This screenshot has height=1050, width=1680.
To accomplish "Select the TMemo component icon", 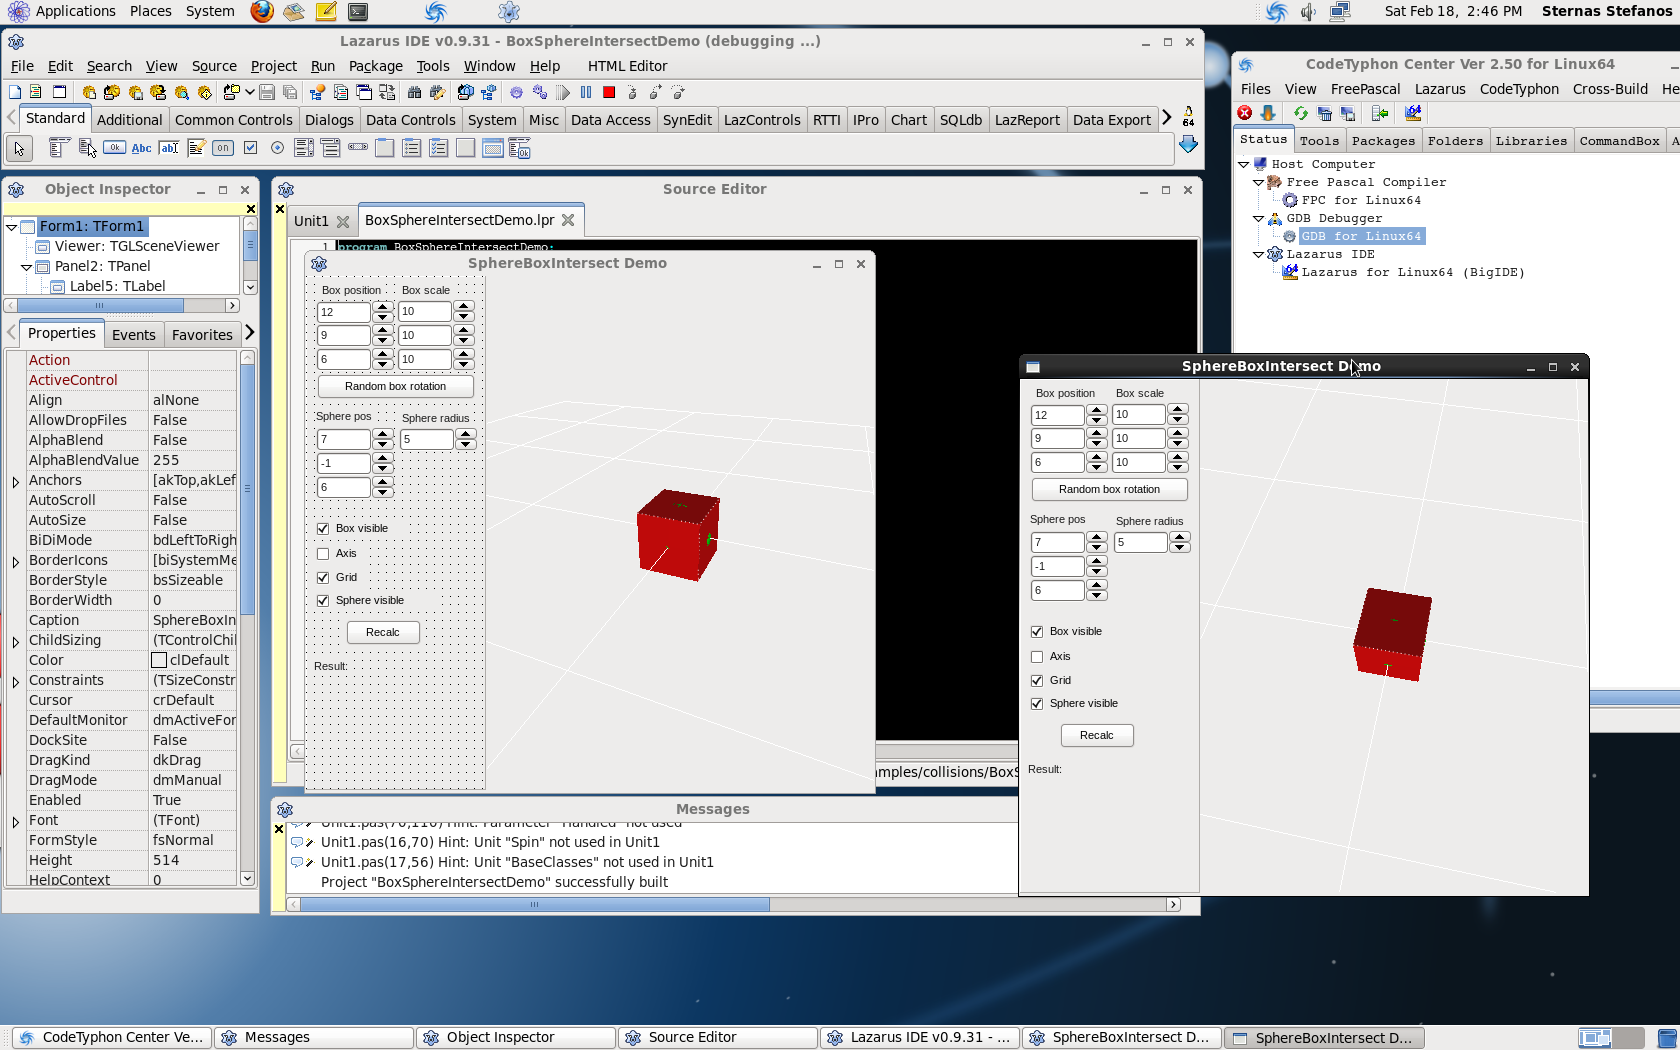I will pos(196,148).
